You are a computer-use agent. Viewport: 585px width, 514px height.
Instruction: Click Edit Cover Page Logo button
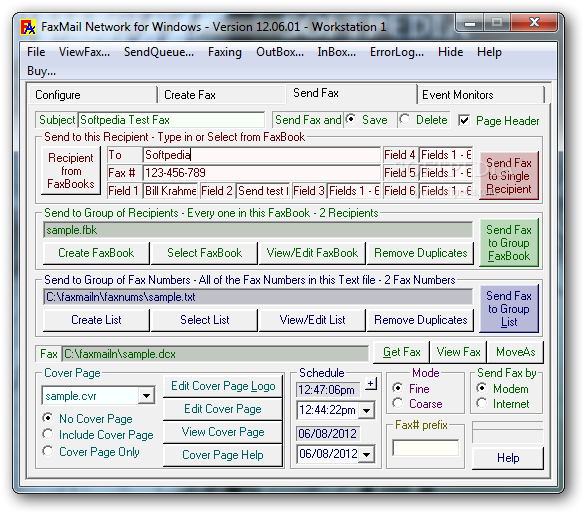(223, 386)
